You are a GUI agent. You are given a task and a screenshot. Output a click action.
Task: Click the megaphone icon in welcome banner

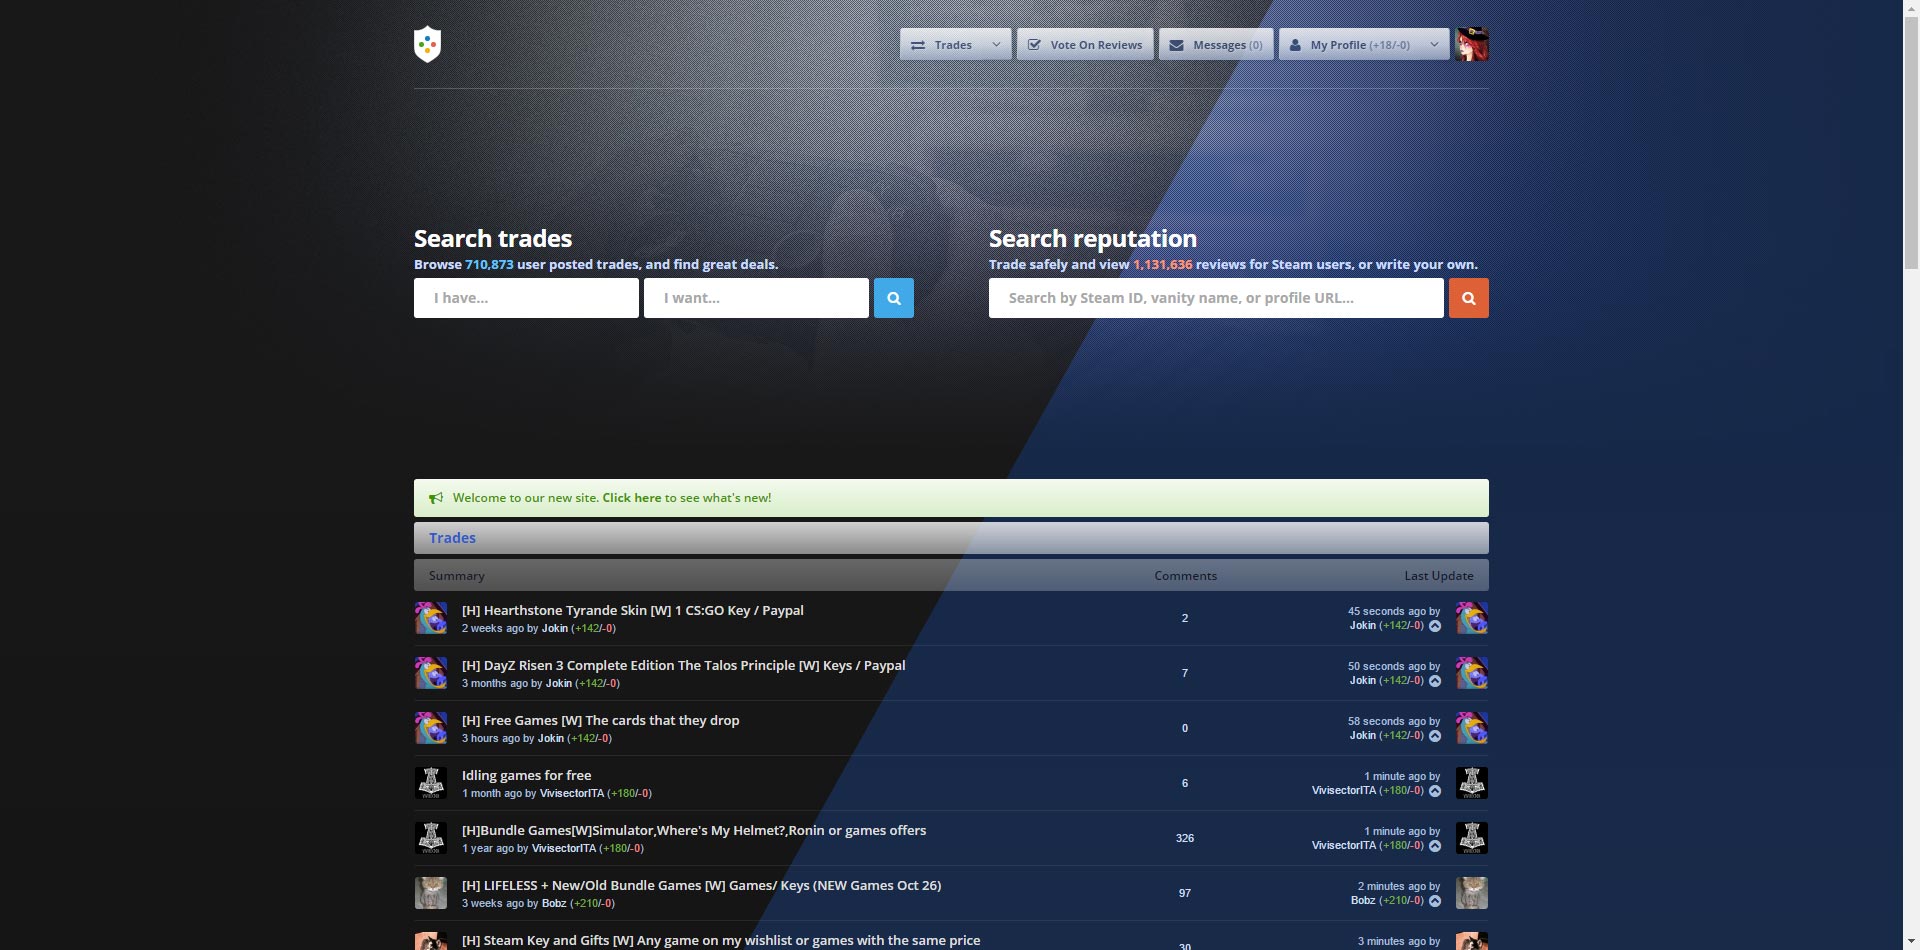tap(436, 498)
